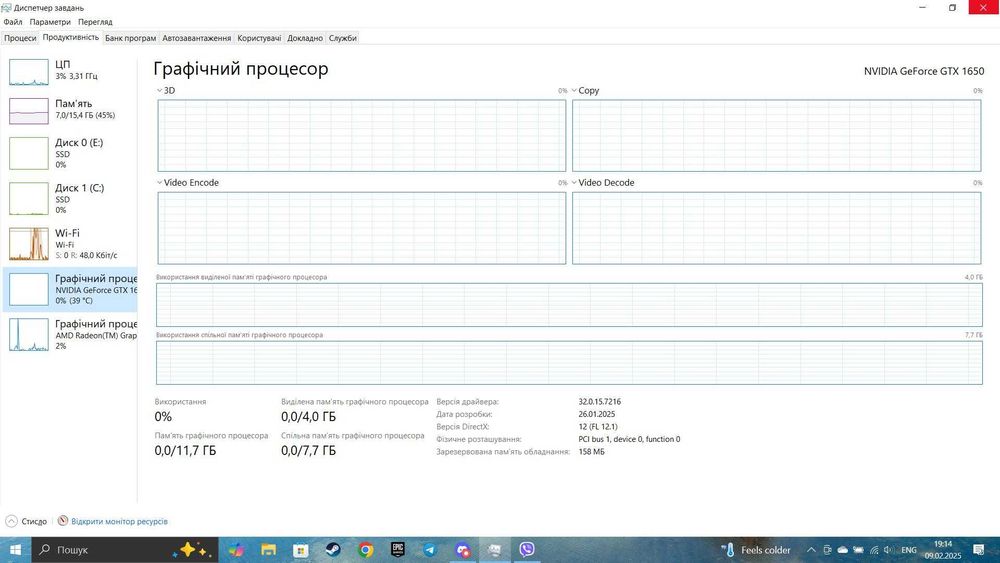Click the DirectX value 12 (FL 12.1)
1000x563 pixels.
click(598, 427)
